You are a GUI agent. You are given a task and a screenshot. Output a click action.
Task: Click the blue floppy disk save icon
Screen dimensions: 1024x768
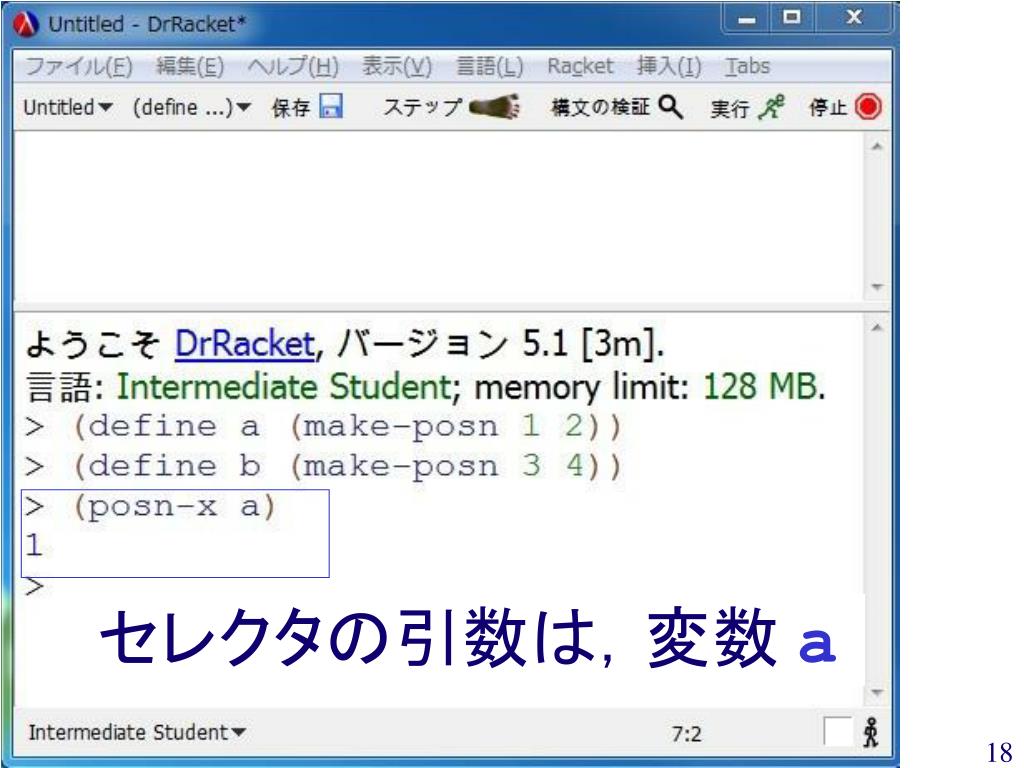[331, 106]
